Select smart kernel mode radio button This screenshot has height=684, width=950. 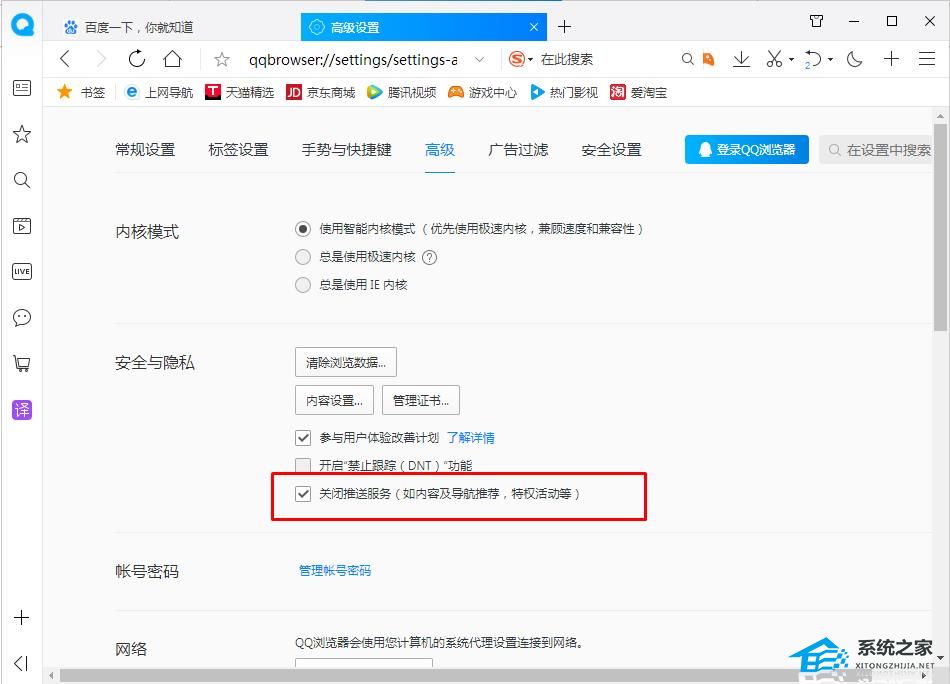303,229
